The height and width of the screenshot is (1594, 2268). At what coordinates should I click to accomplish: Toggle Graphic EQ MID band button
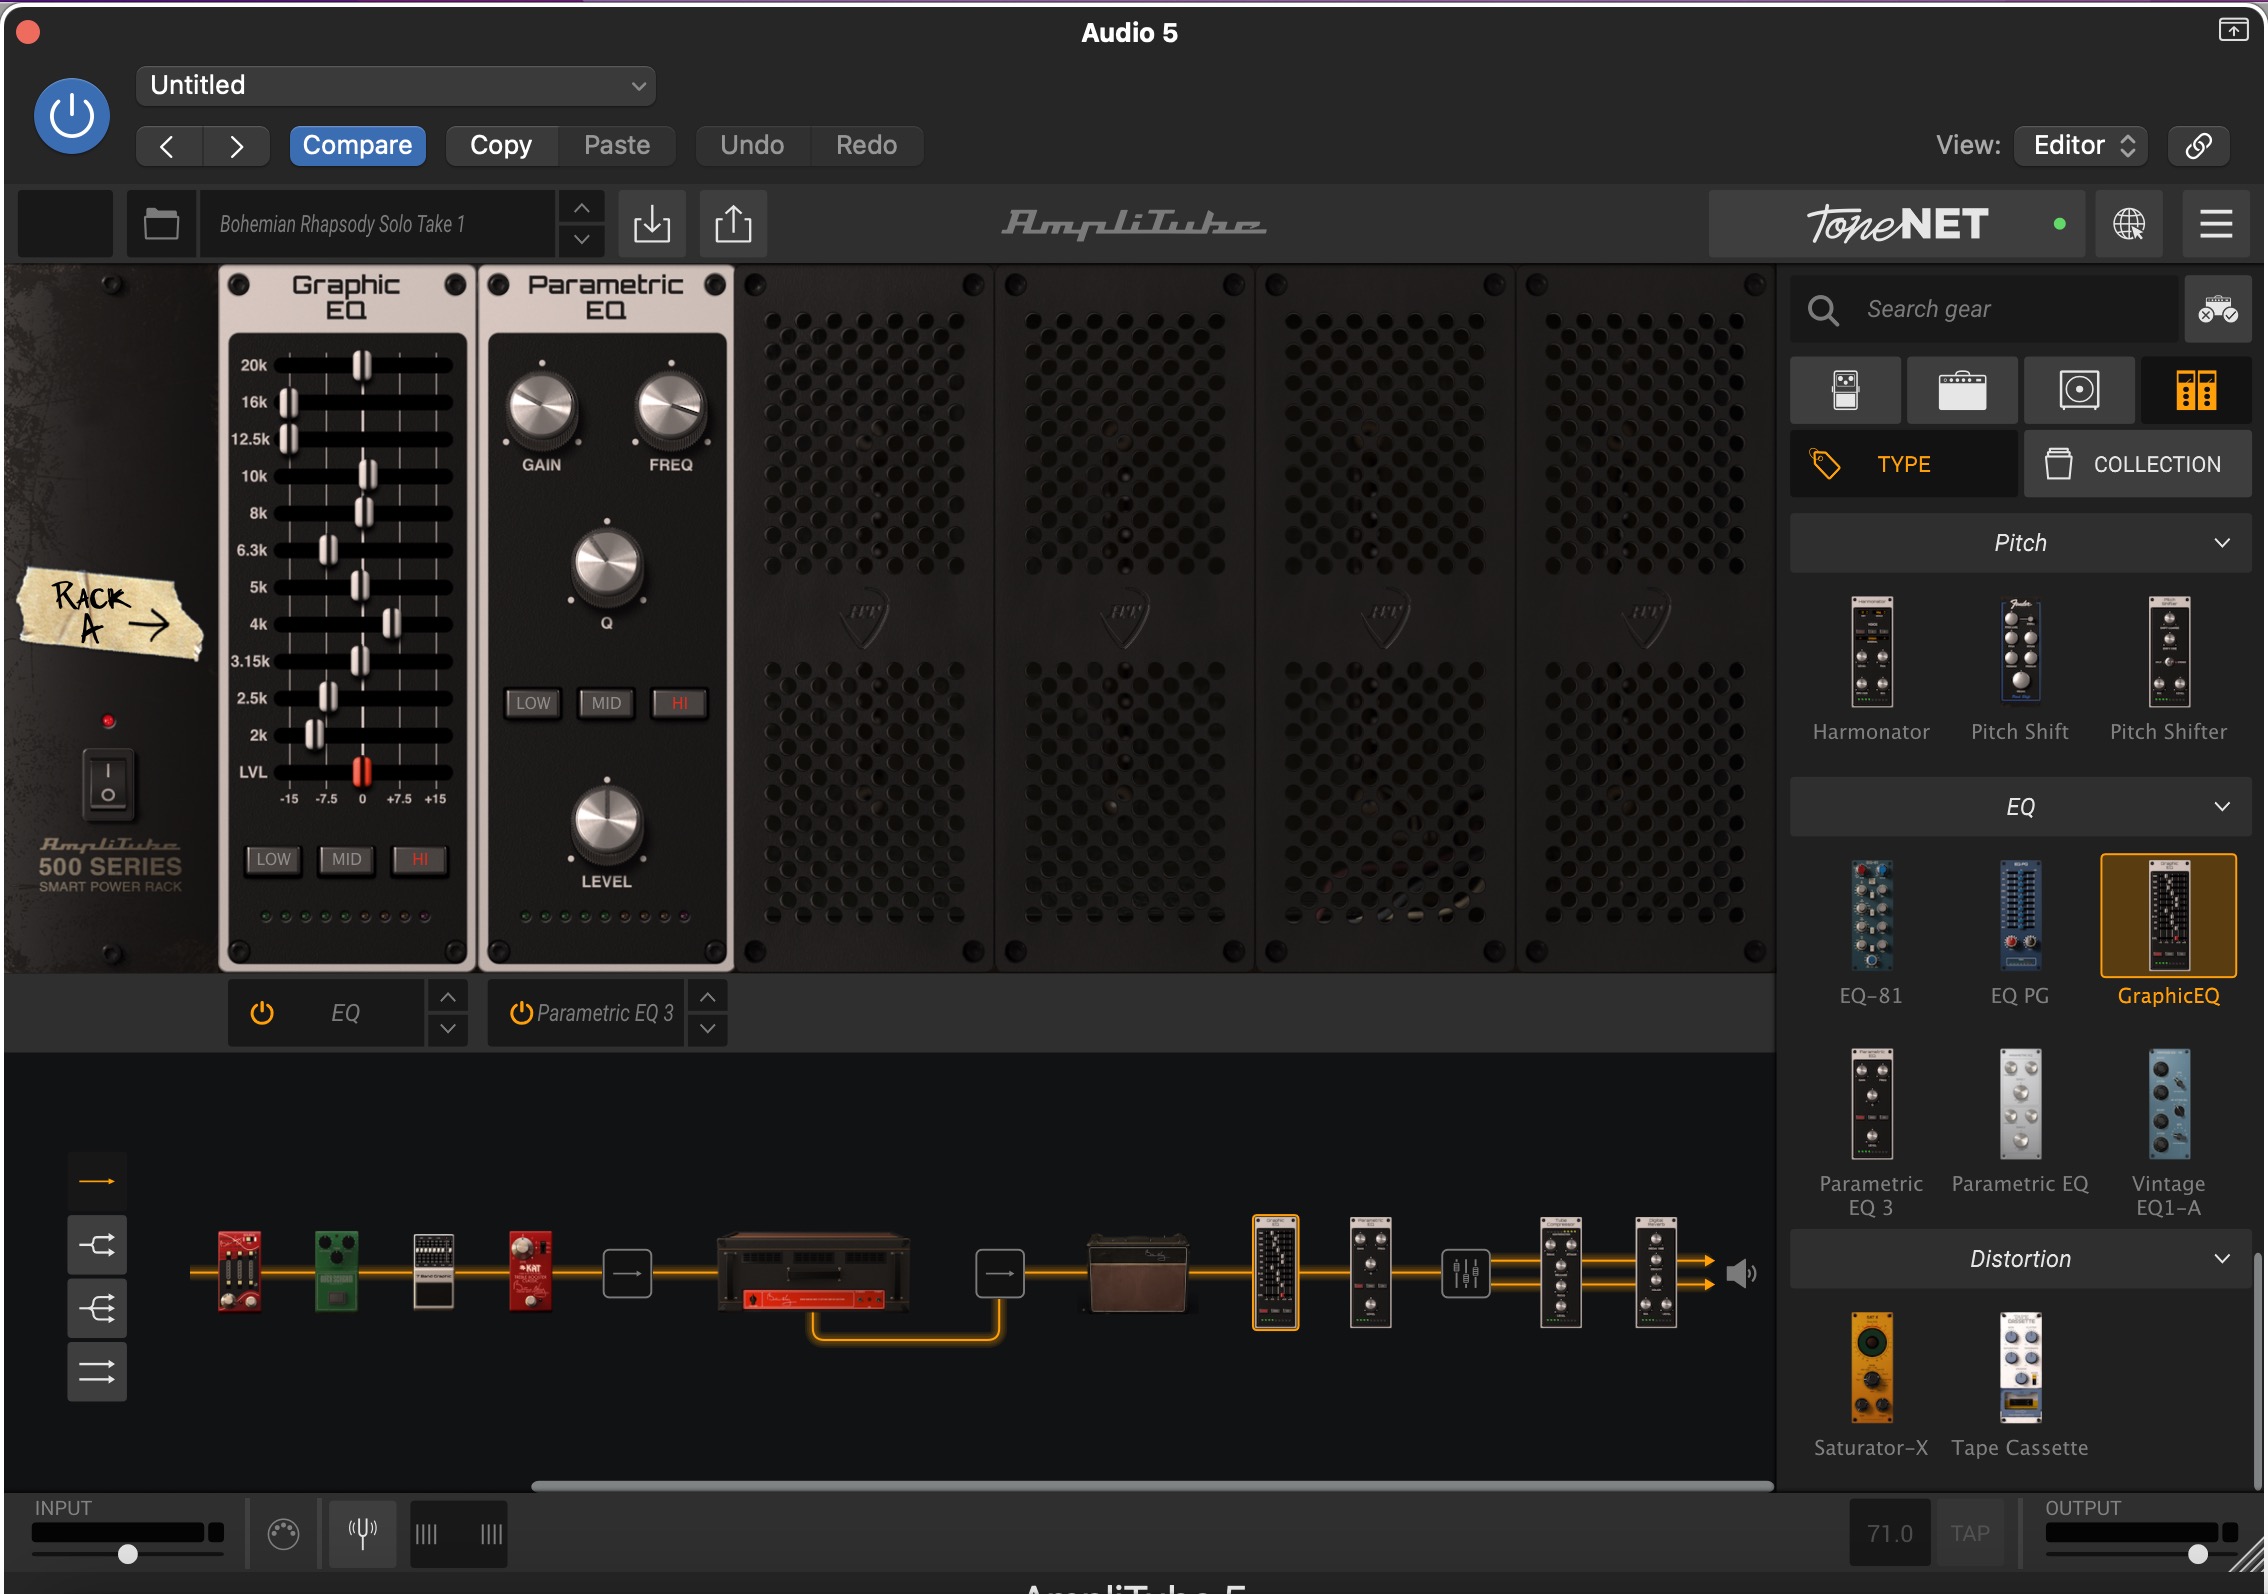[x=346, y=859]
